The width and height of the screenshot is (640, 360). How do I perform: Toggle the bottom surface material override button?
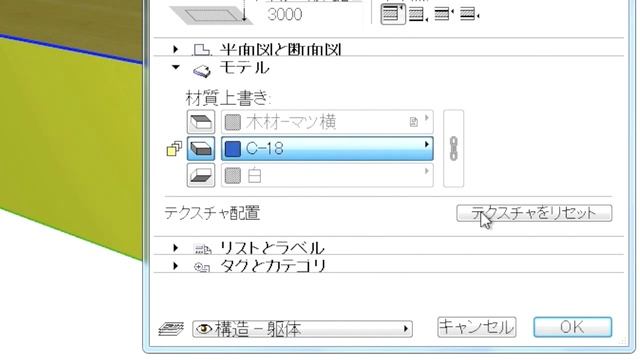pyautogui.click(x=201, y=175)
